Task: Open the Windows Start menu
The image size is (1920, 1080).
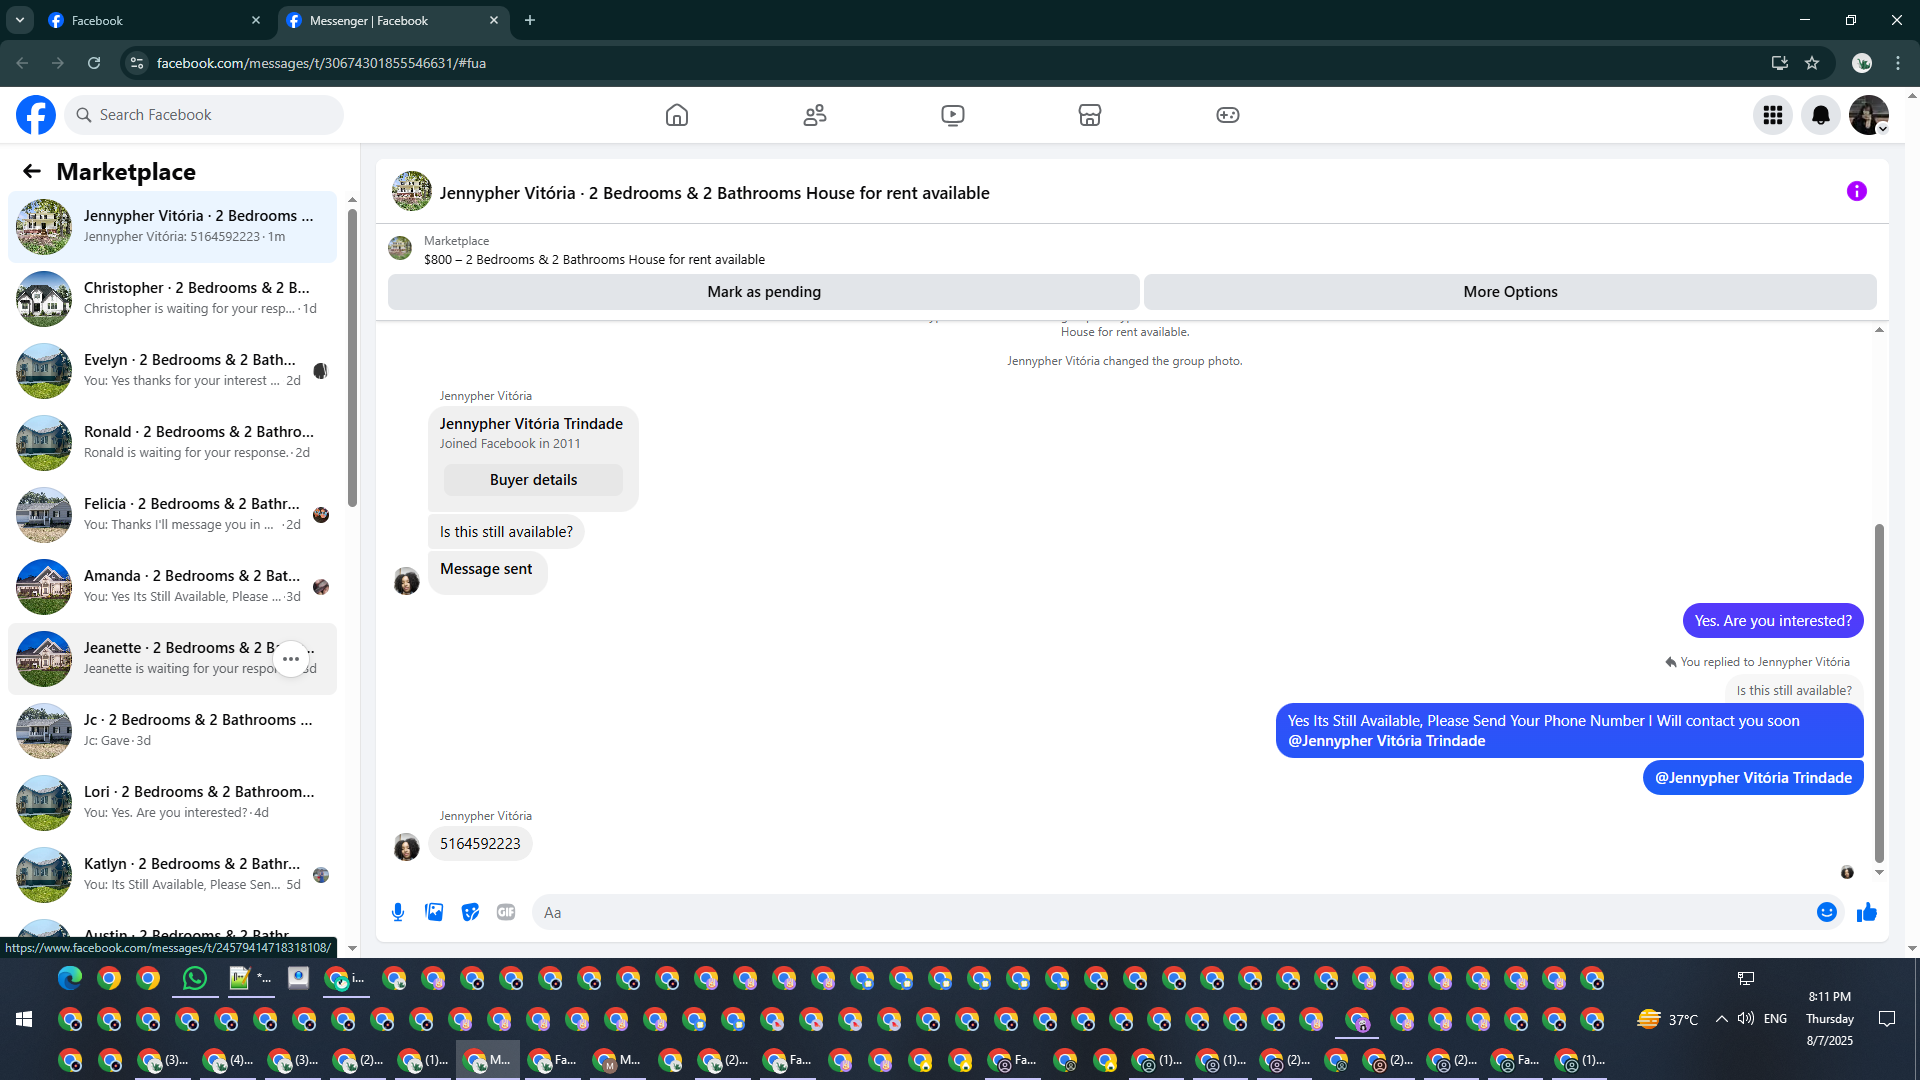Action: click(x=24, y=1019)
